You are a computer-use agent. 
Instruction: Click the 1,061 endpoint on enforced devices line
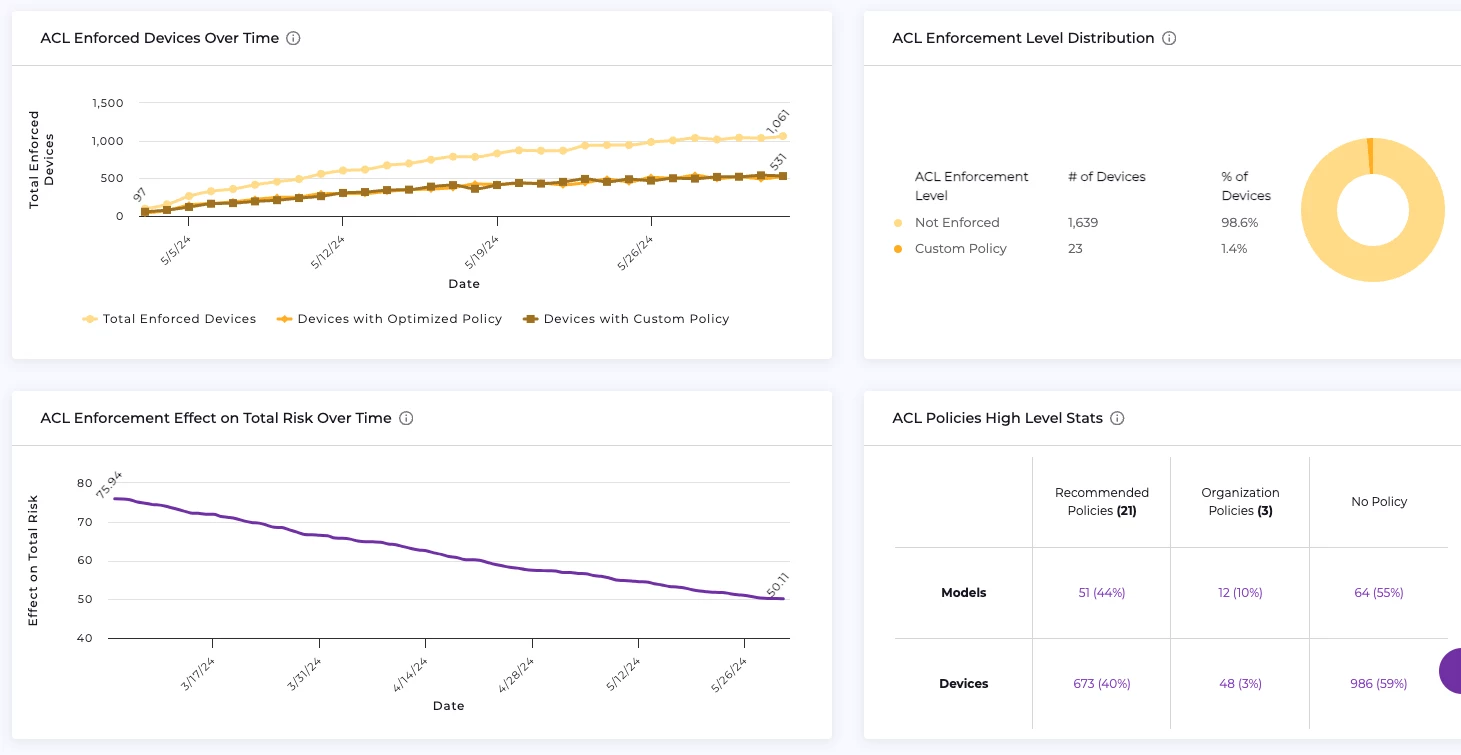(x=782, y=136)
